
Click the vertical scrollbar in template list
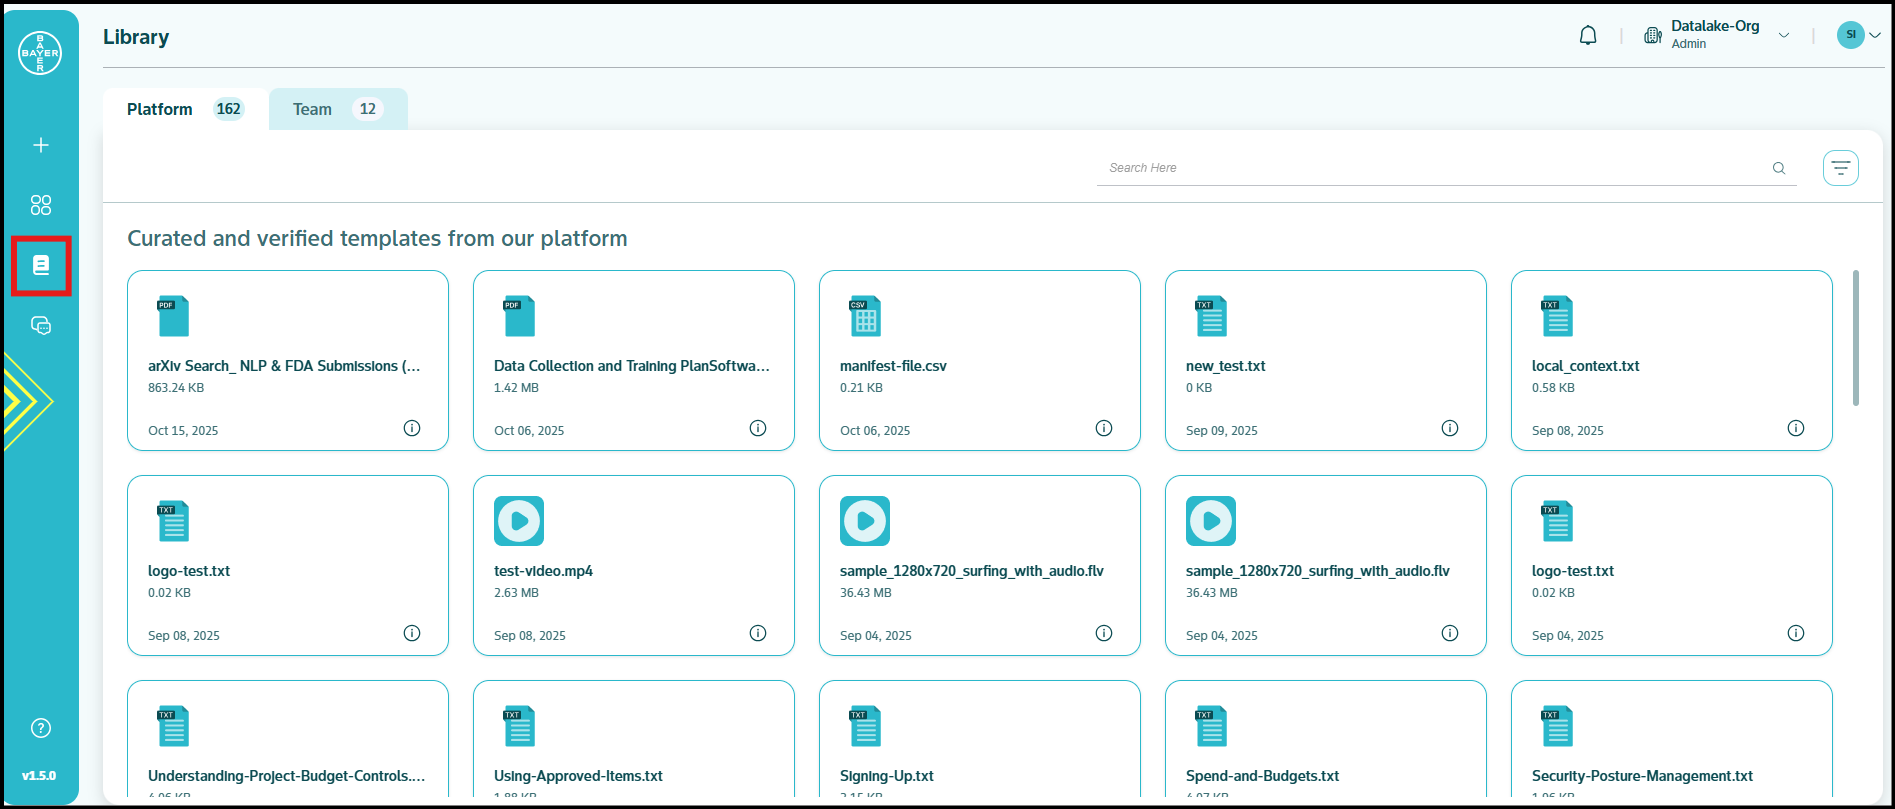[x=1856, y=338]
